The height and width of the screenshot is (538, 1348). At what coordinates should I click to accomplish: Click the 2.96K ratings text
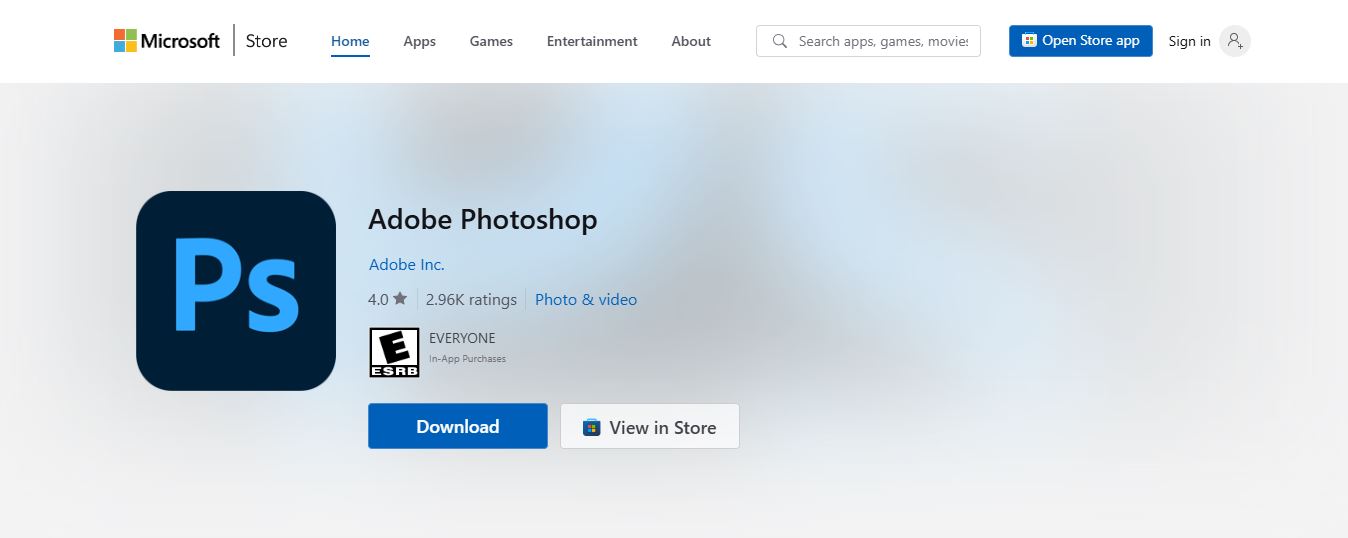tap(471, 299)
